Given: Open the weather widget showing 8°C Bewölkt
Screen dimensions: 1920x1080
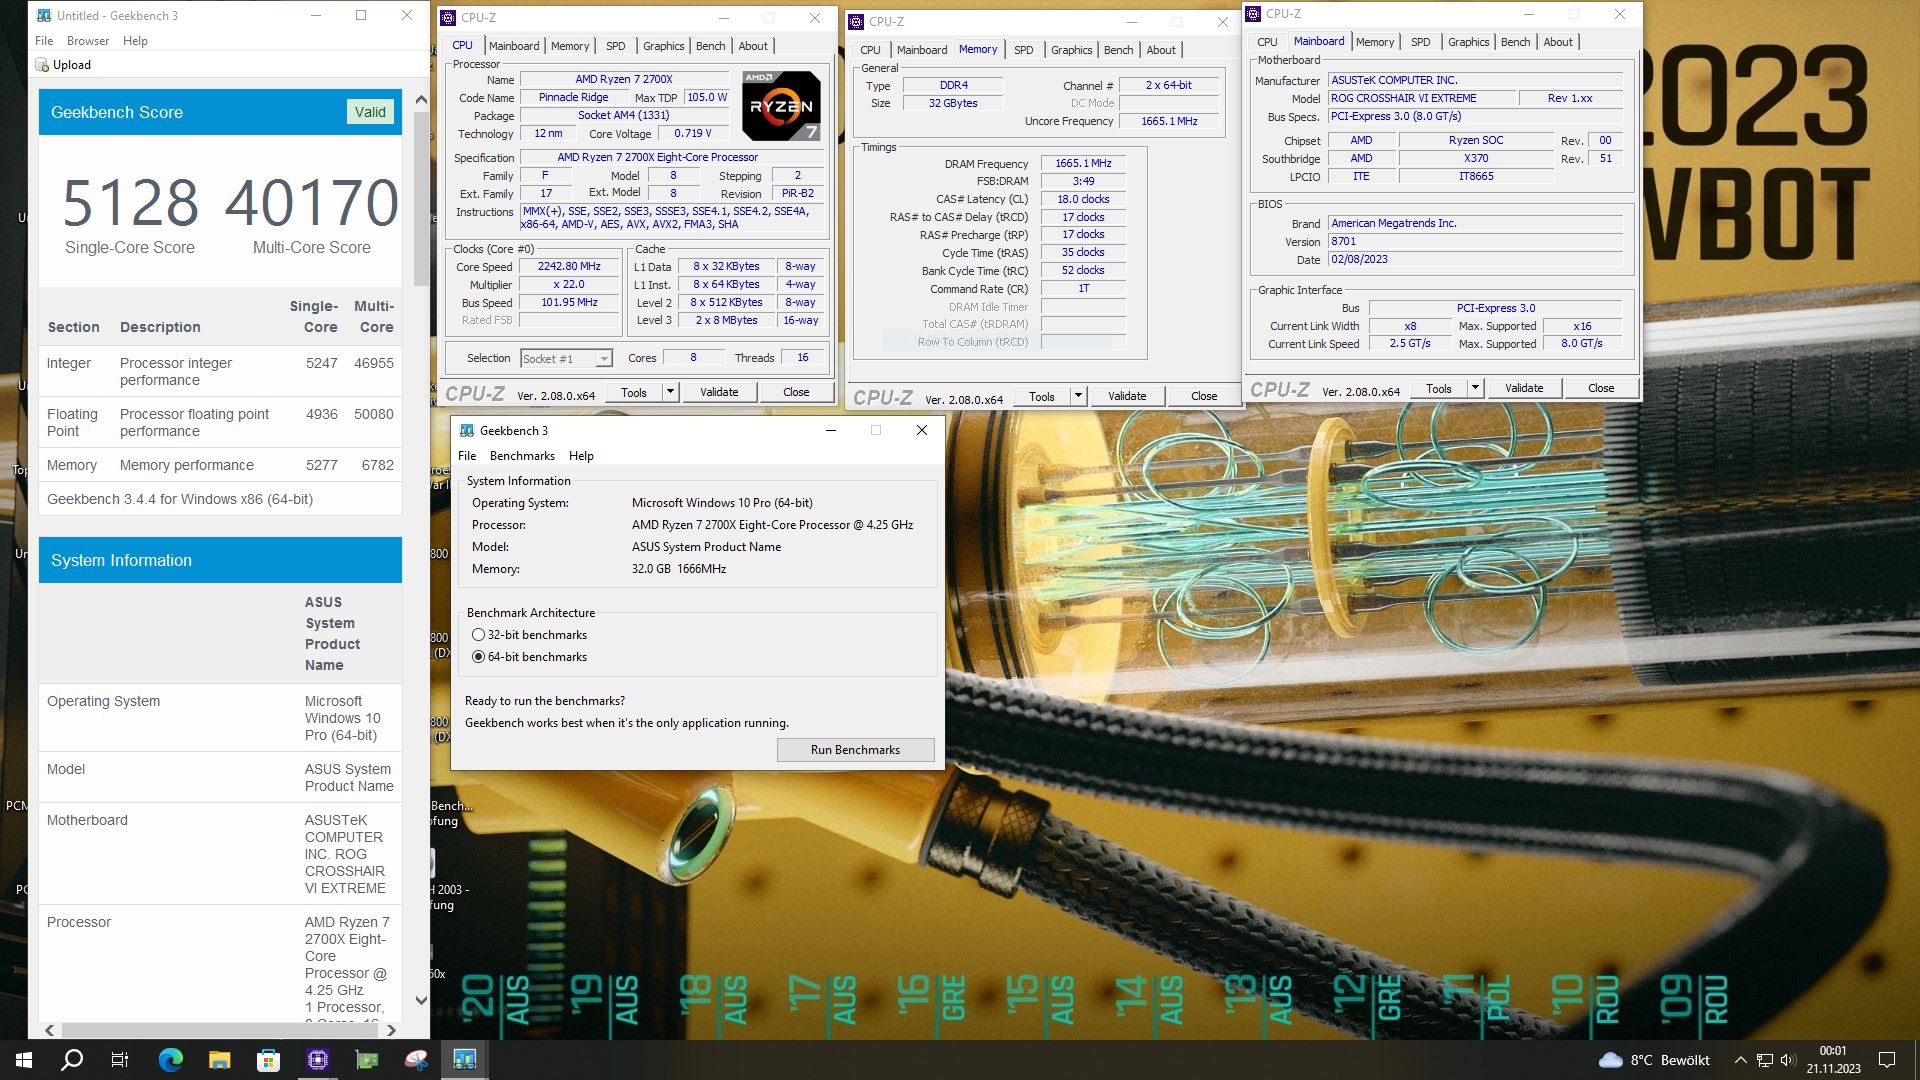Looking at the screenshot, I should coord(1654,1060).
